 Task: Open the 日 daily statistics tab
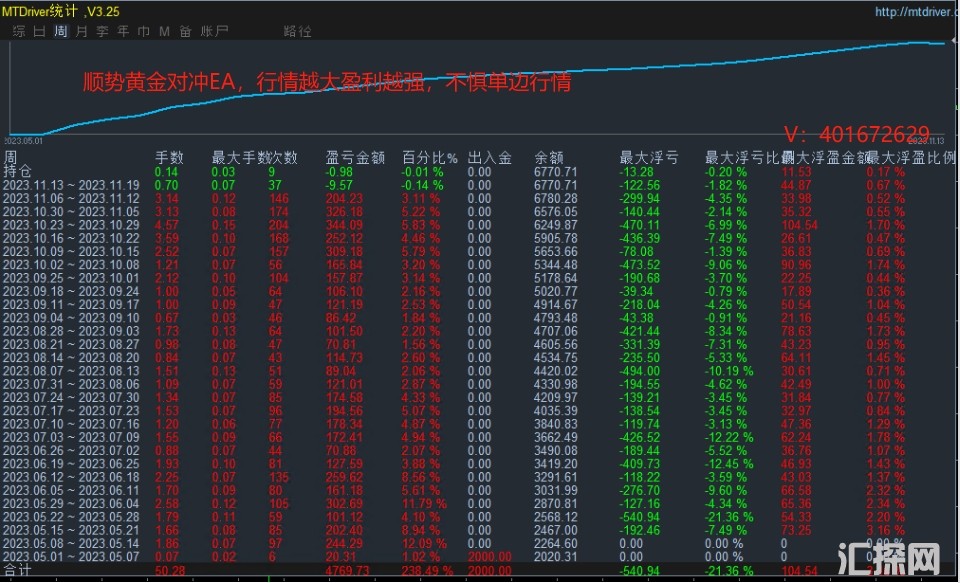39,31
